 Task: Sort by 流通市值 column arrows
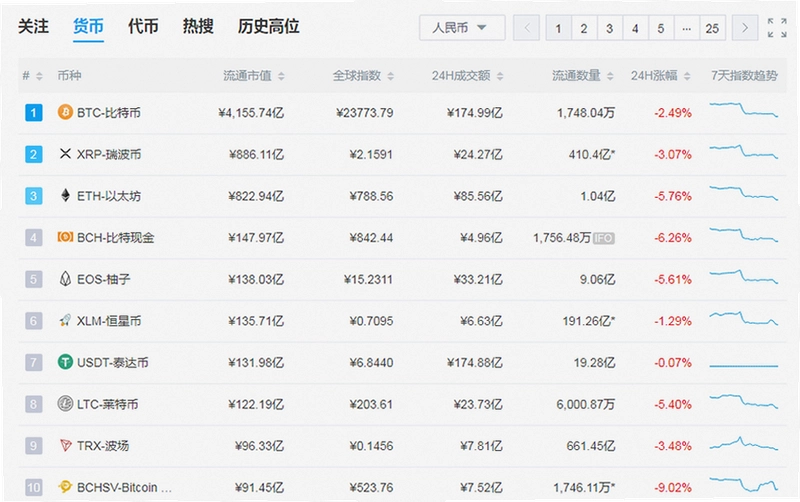(x=281, y=76)
